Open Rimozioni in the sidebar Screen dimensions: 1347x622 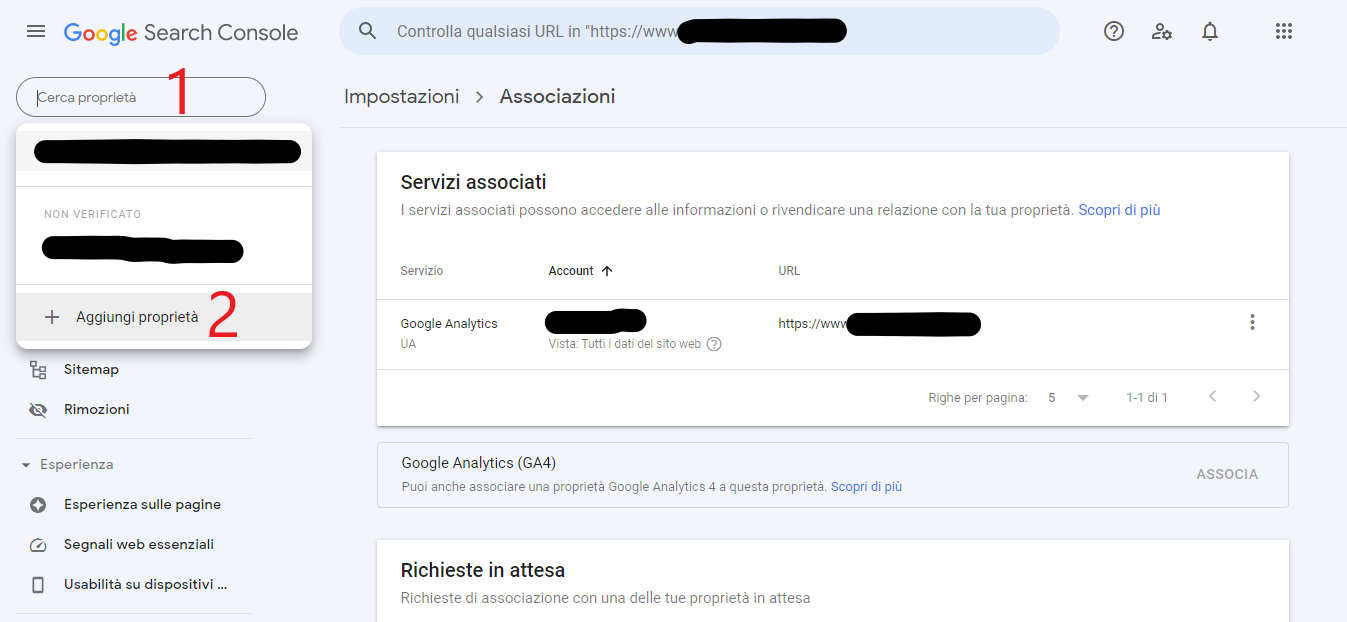click(96, 410)
